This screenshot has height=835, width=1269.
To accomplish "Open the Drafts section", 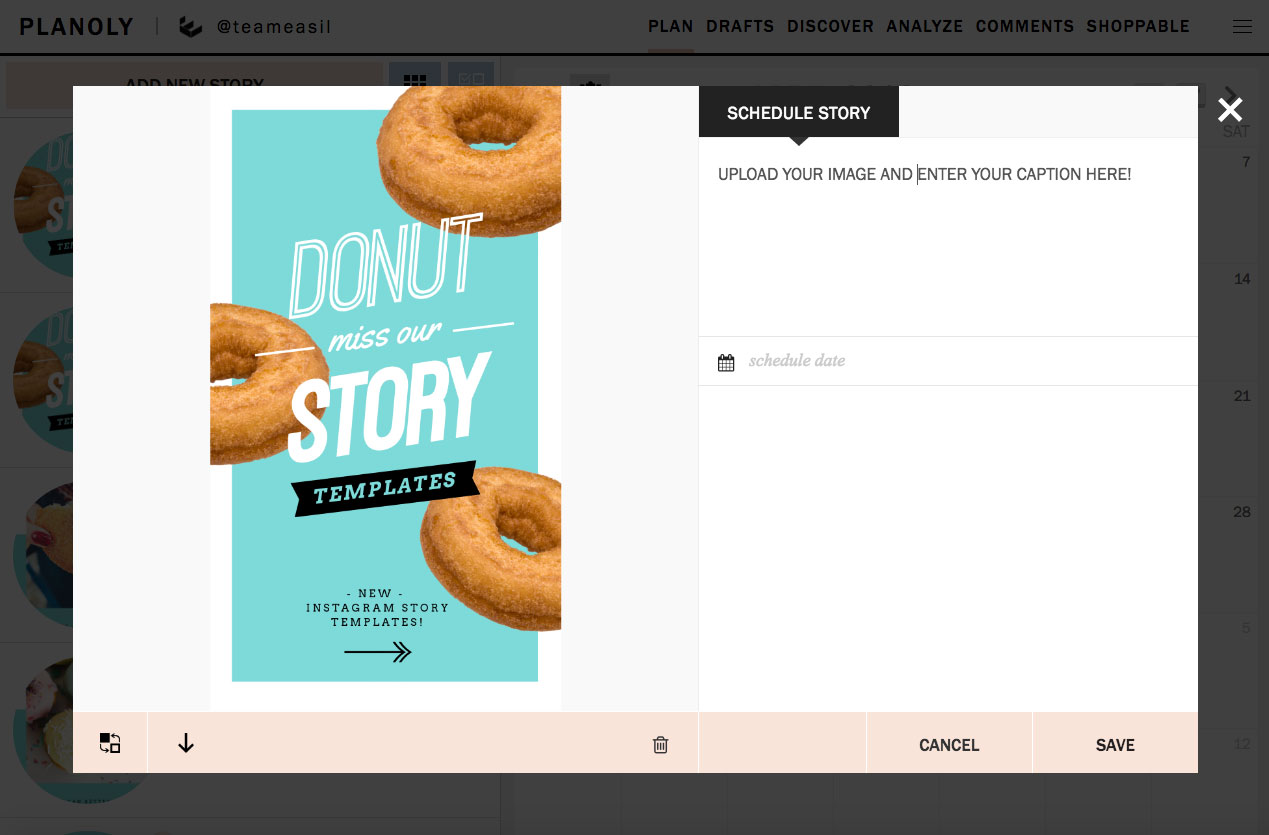I will click(x=740, y=27).
